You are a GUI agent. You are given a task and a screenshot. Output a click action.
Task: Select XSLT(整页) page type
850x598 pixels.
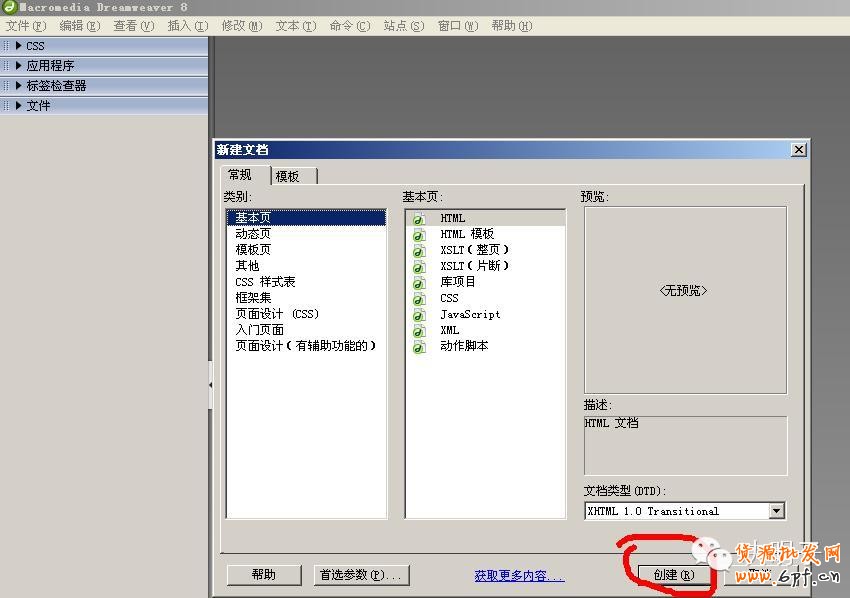(485, 250)
